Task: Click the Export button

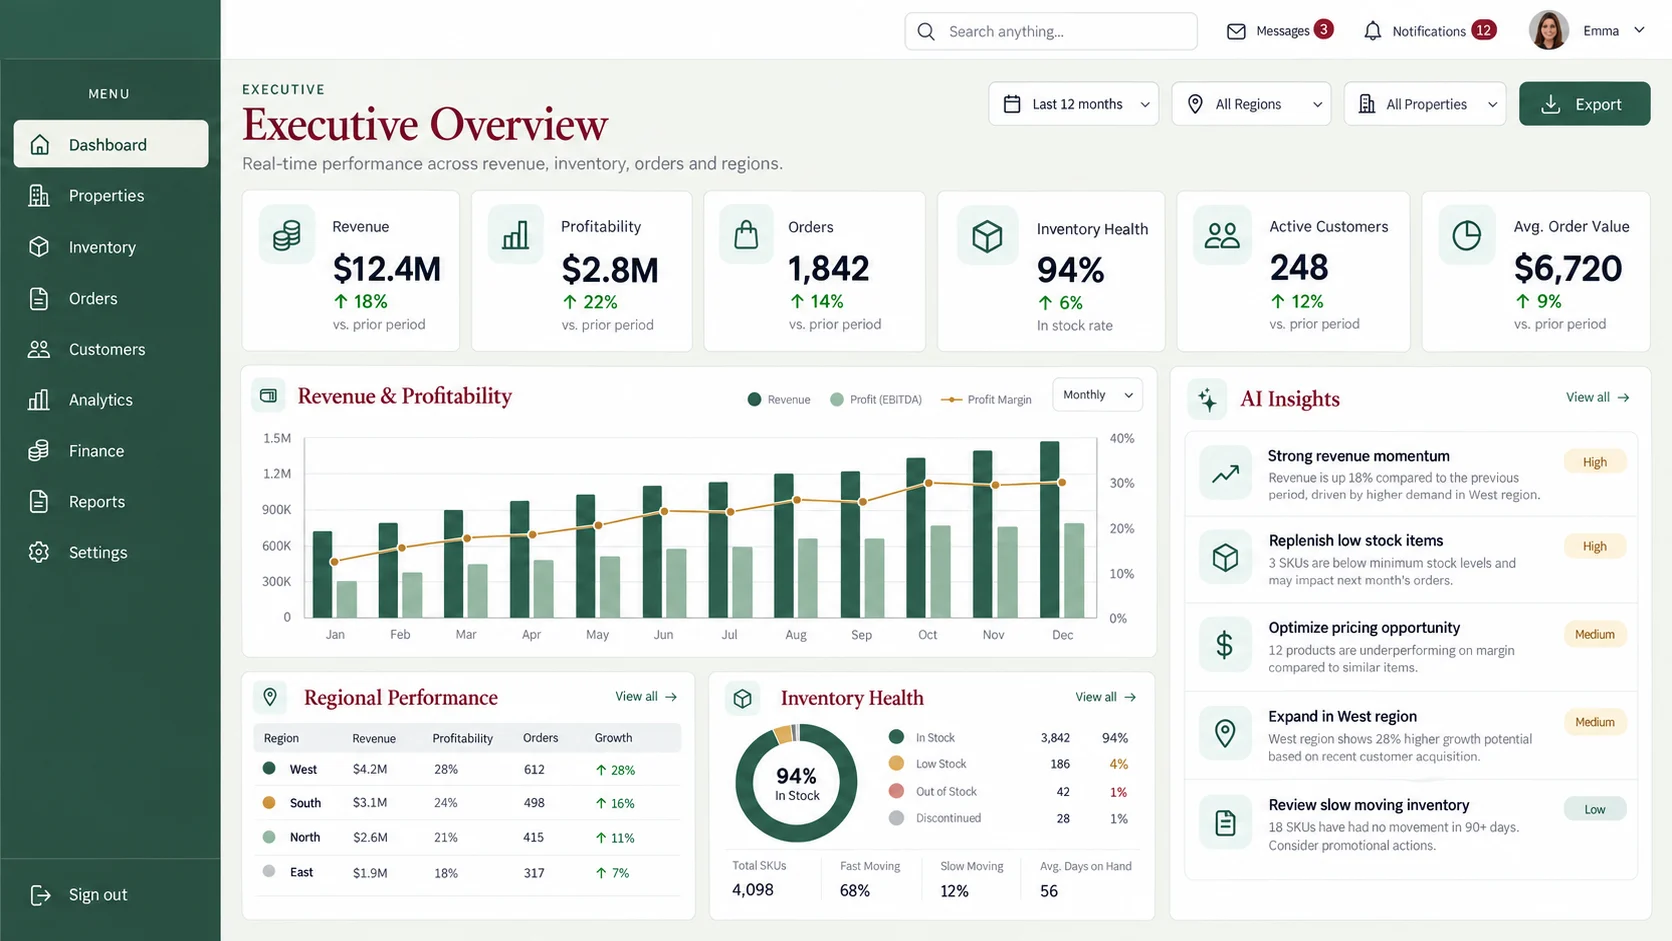Action: [1584, 104]
